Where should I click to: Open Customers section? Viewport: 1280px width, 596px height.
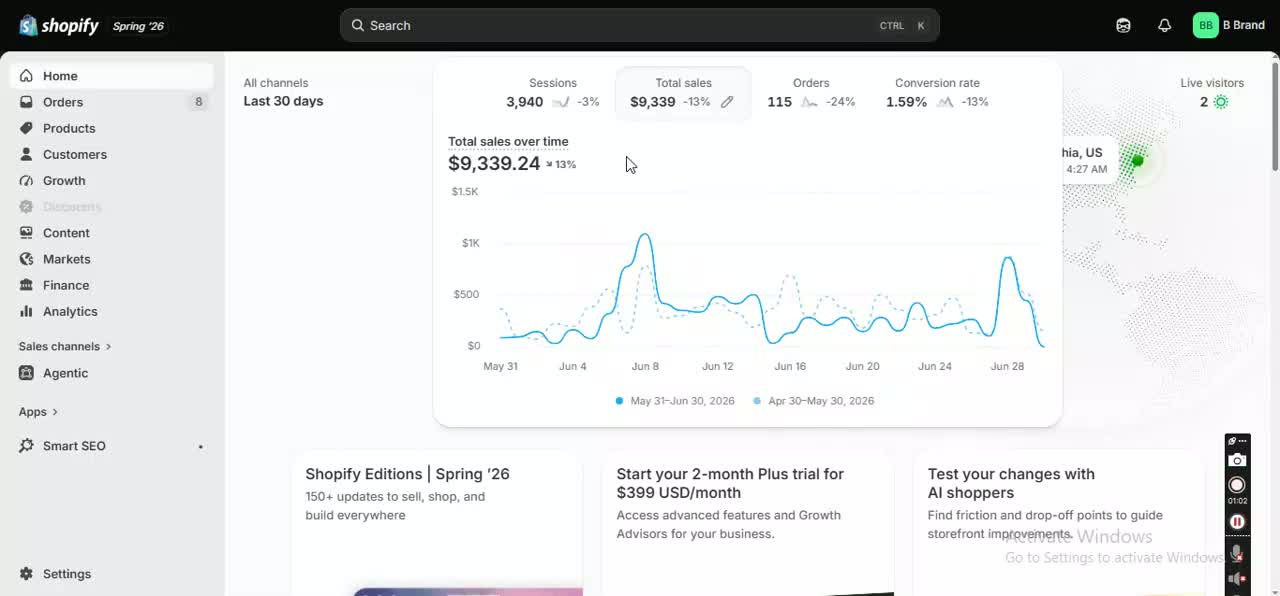112,154
